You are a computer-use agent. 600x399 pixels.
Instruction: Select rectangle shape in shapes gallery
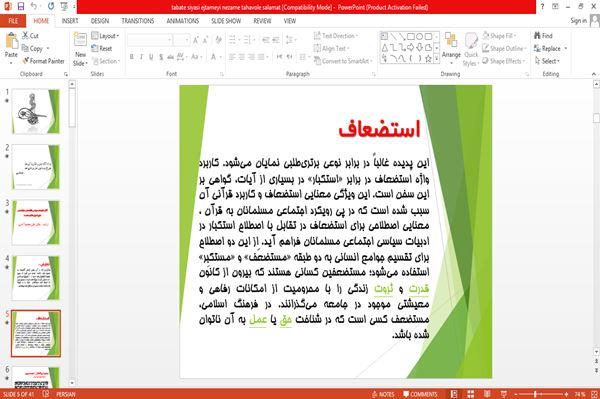pyautogui.click(x=411, y=37)
